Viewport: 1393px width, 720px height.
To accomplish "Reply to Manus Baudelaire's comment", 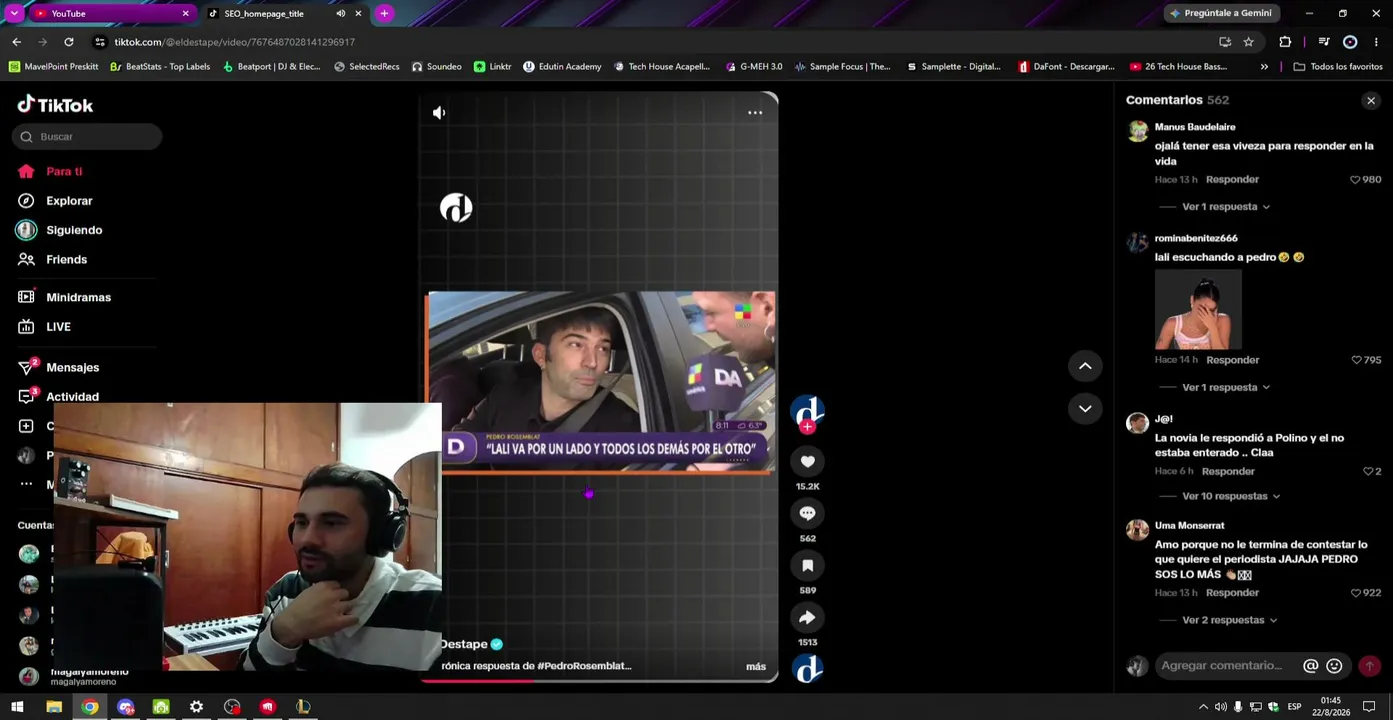I will click(x=1232, y=180).
